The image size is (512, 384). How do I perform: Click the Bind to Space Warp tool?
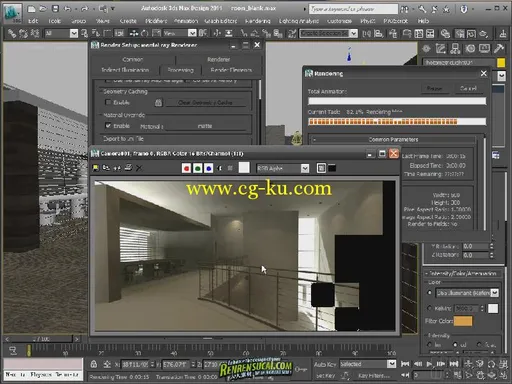click(35, 33)
